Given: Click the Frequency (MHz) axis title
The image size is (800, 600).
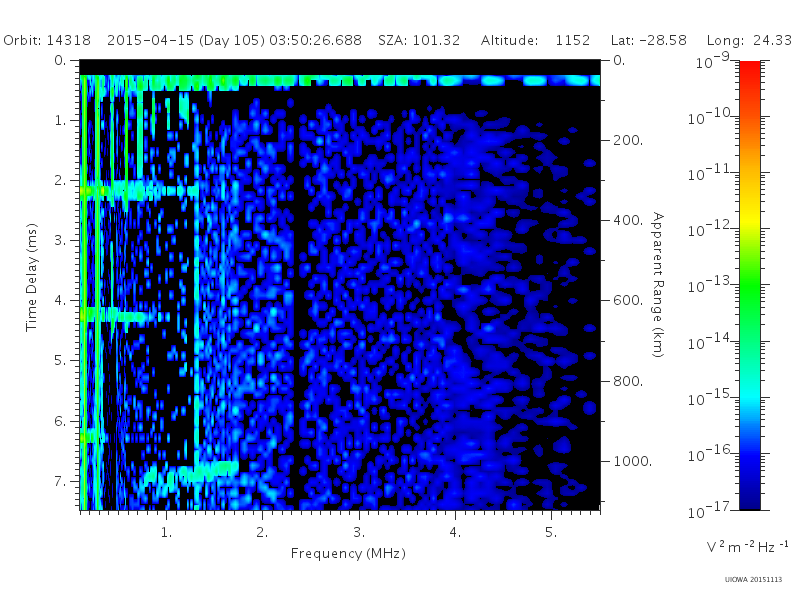Looking at the screenshot, I should pos(348,554).
